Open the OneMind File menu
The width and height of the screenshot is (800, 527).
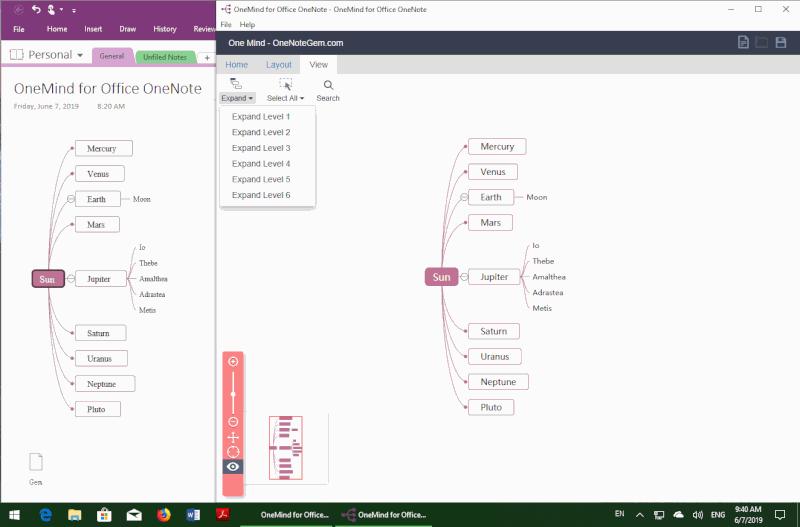coord(226,24)
